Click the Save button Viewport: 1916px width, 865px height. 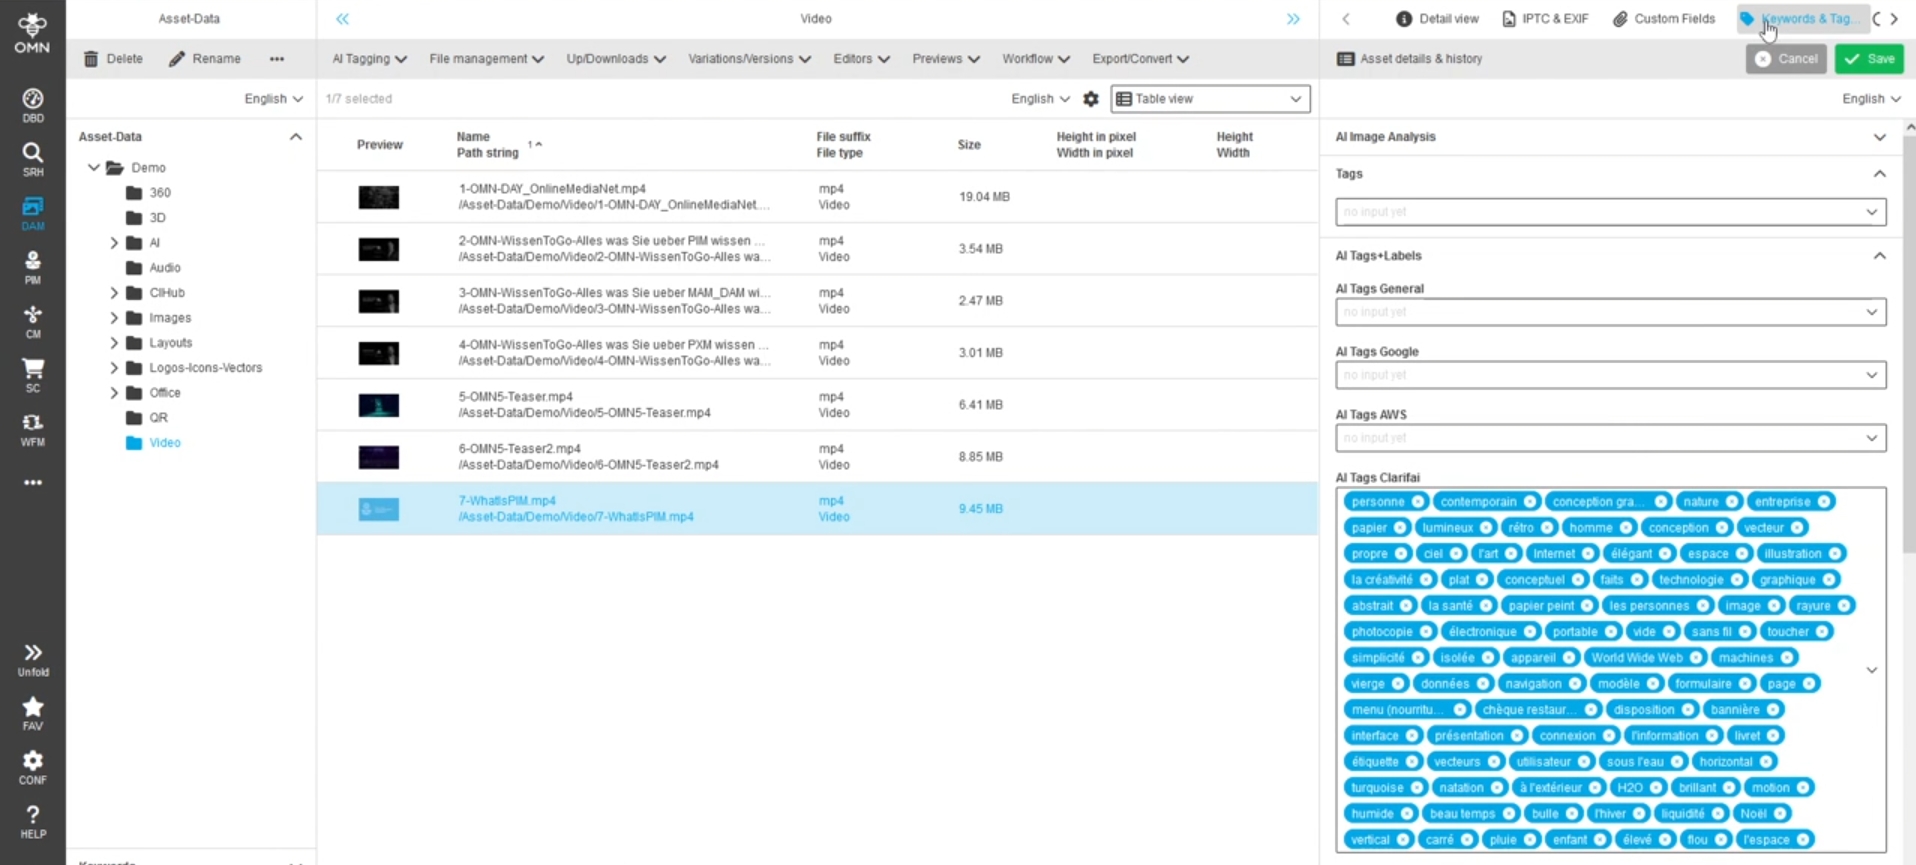1869,59
